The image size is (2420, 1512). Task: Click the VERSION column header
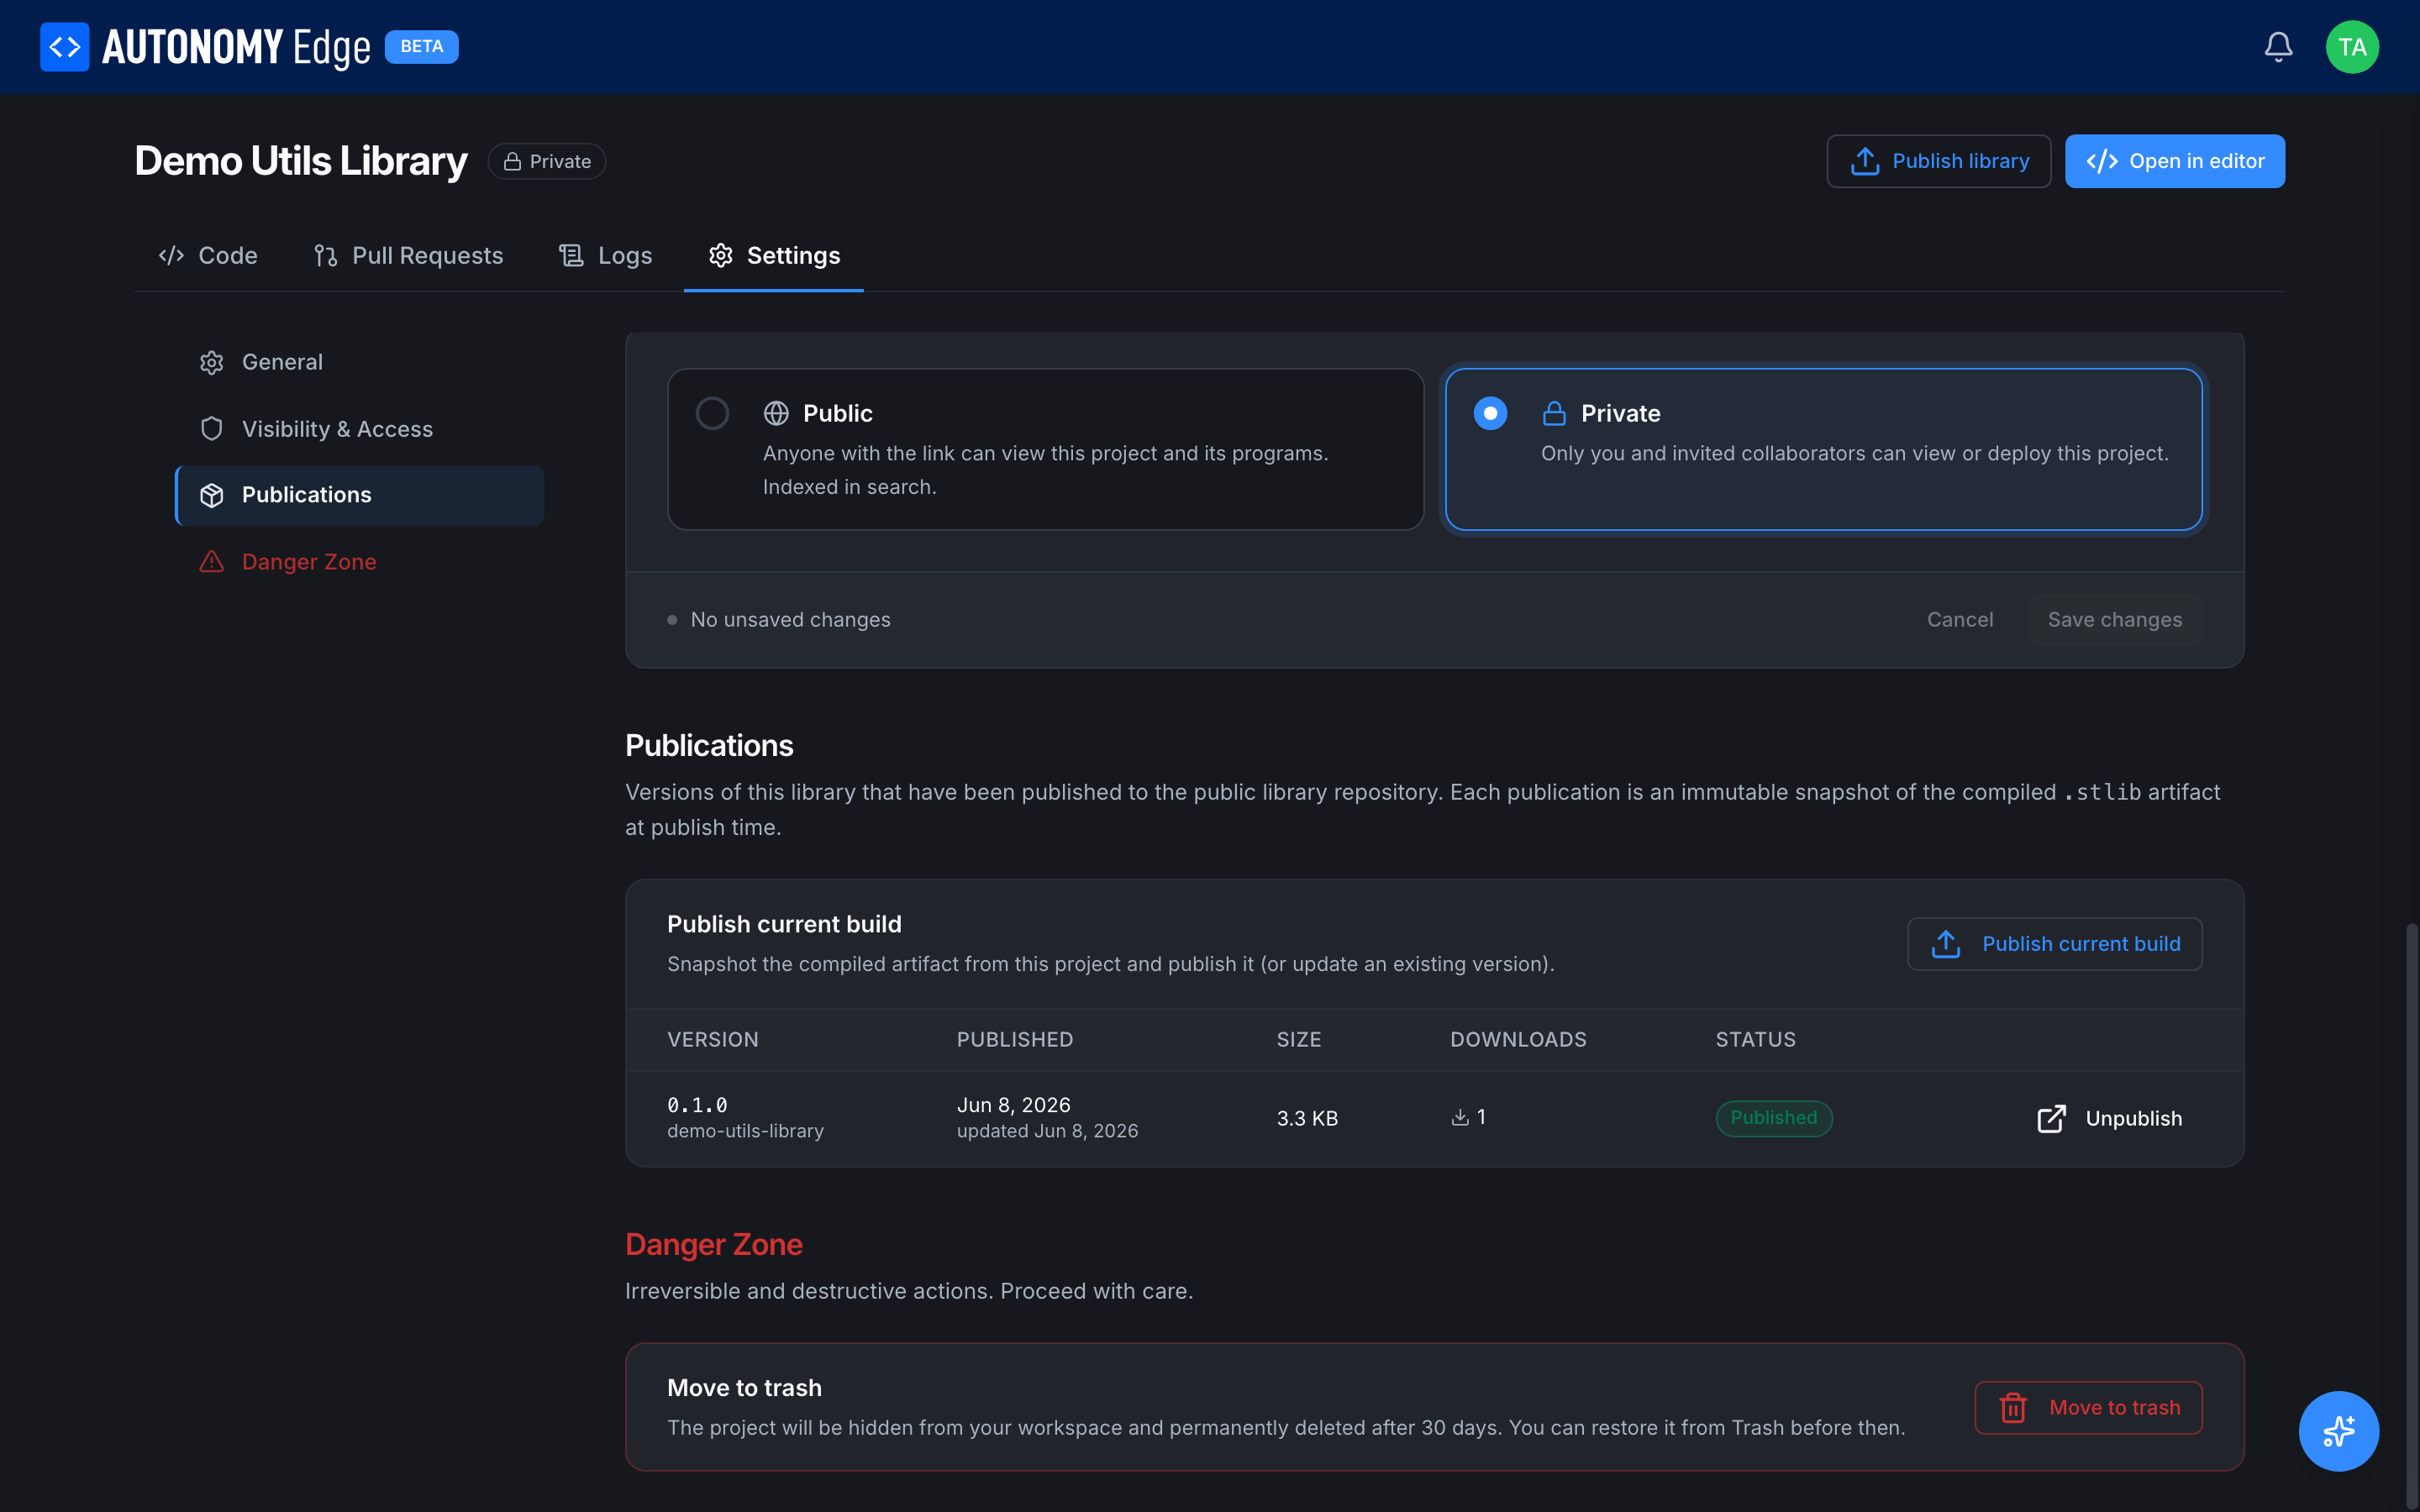tap(713, 1040)
